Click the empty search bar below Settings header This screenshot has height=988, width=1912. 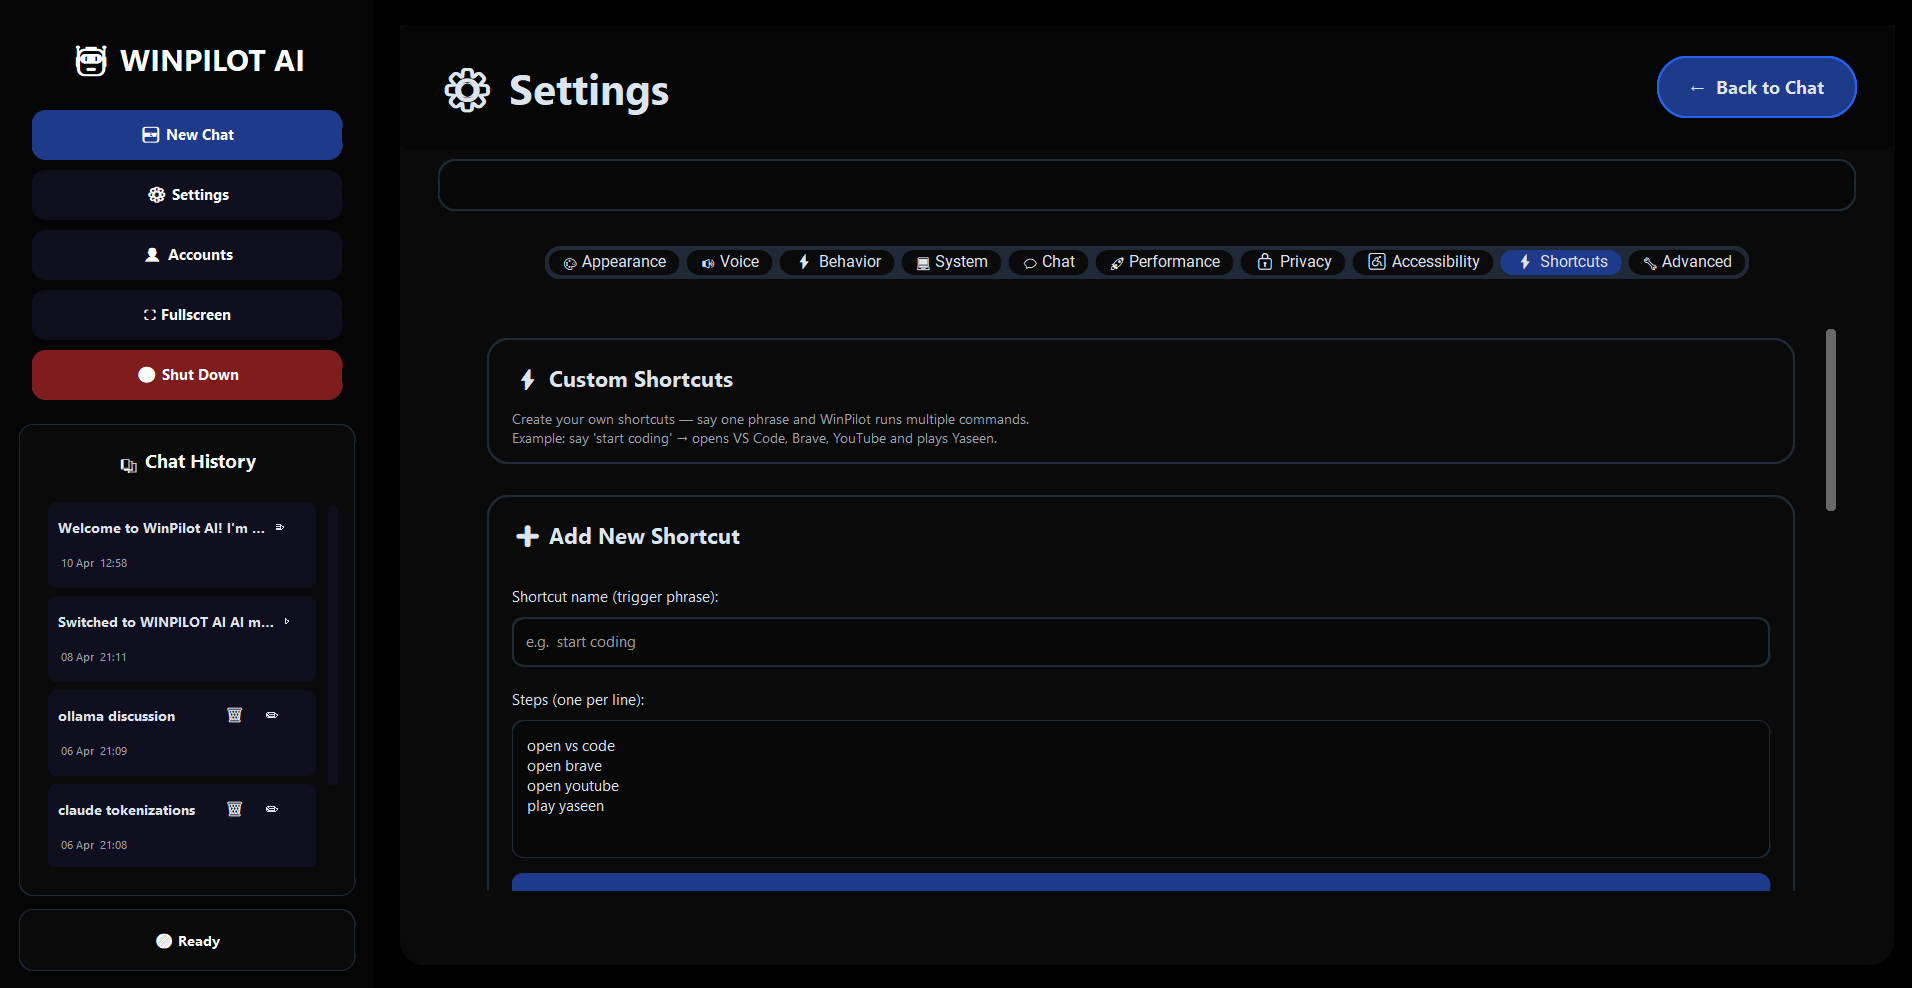click(1147, 185)
